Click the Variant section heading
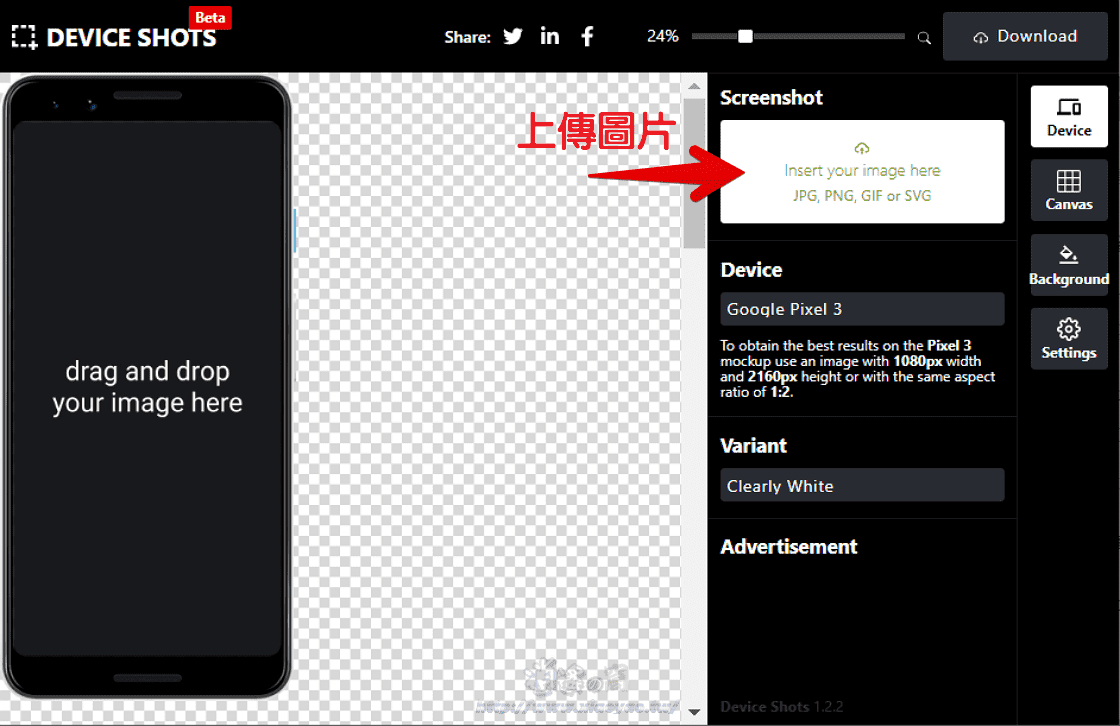The width and height of the screenshot is (1120, 726). (754, 446)
